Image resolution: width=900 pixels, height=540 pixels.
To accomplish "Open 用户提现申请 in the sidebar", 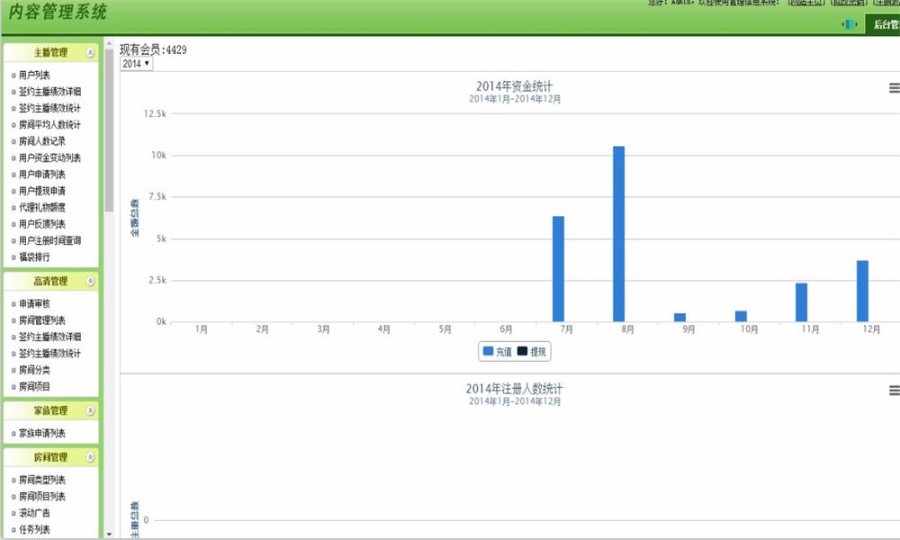I will click(42, 191).
